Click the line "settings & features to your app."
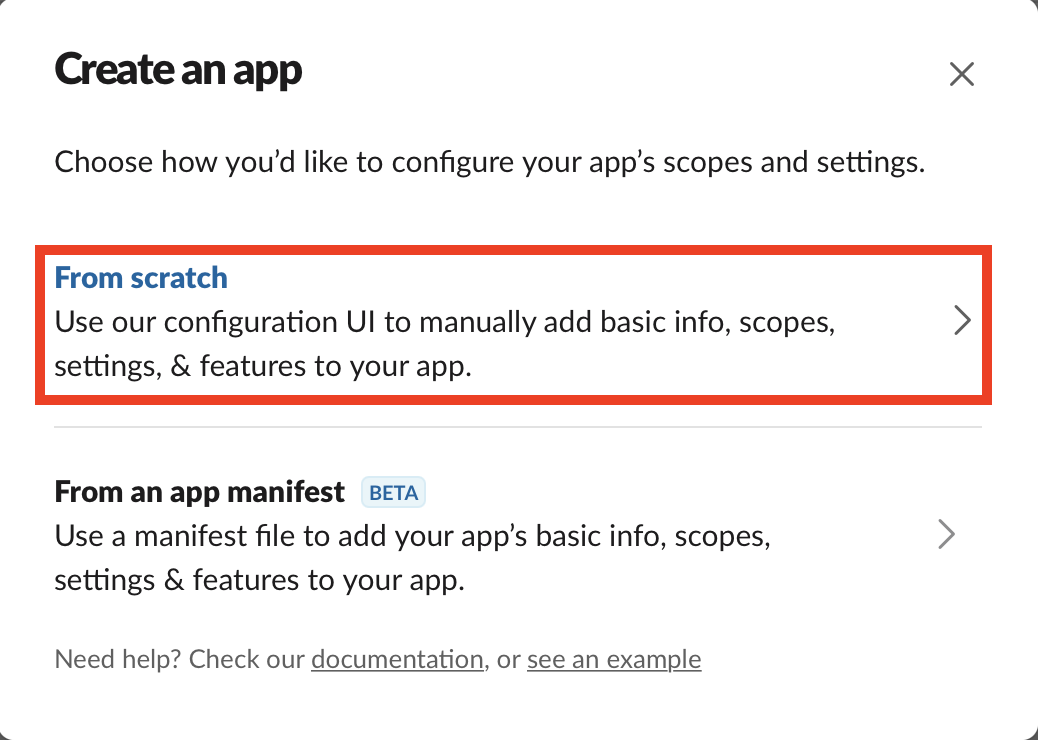 (260, 580)
